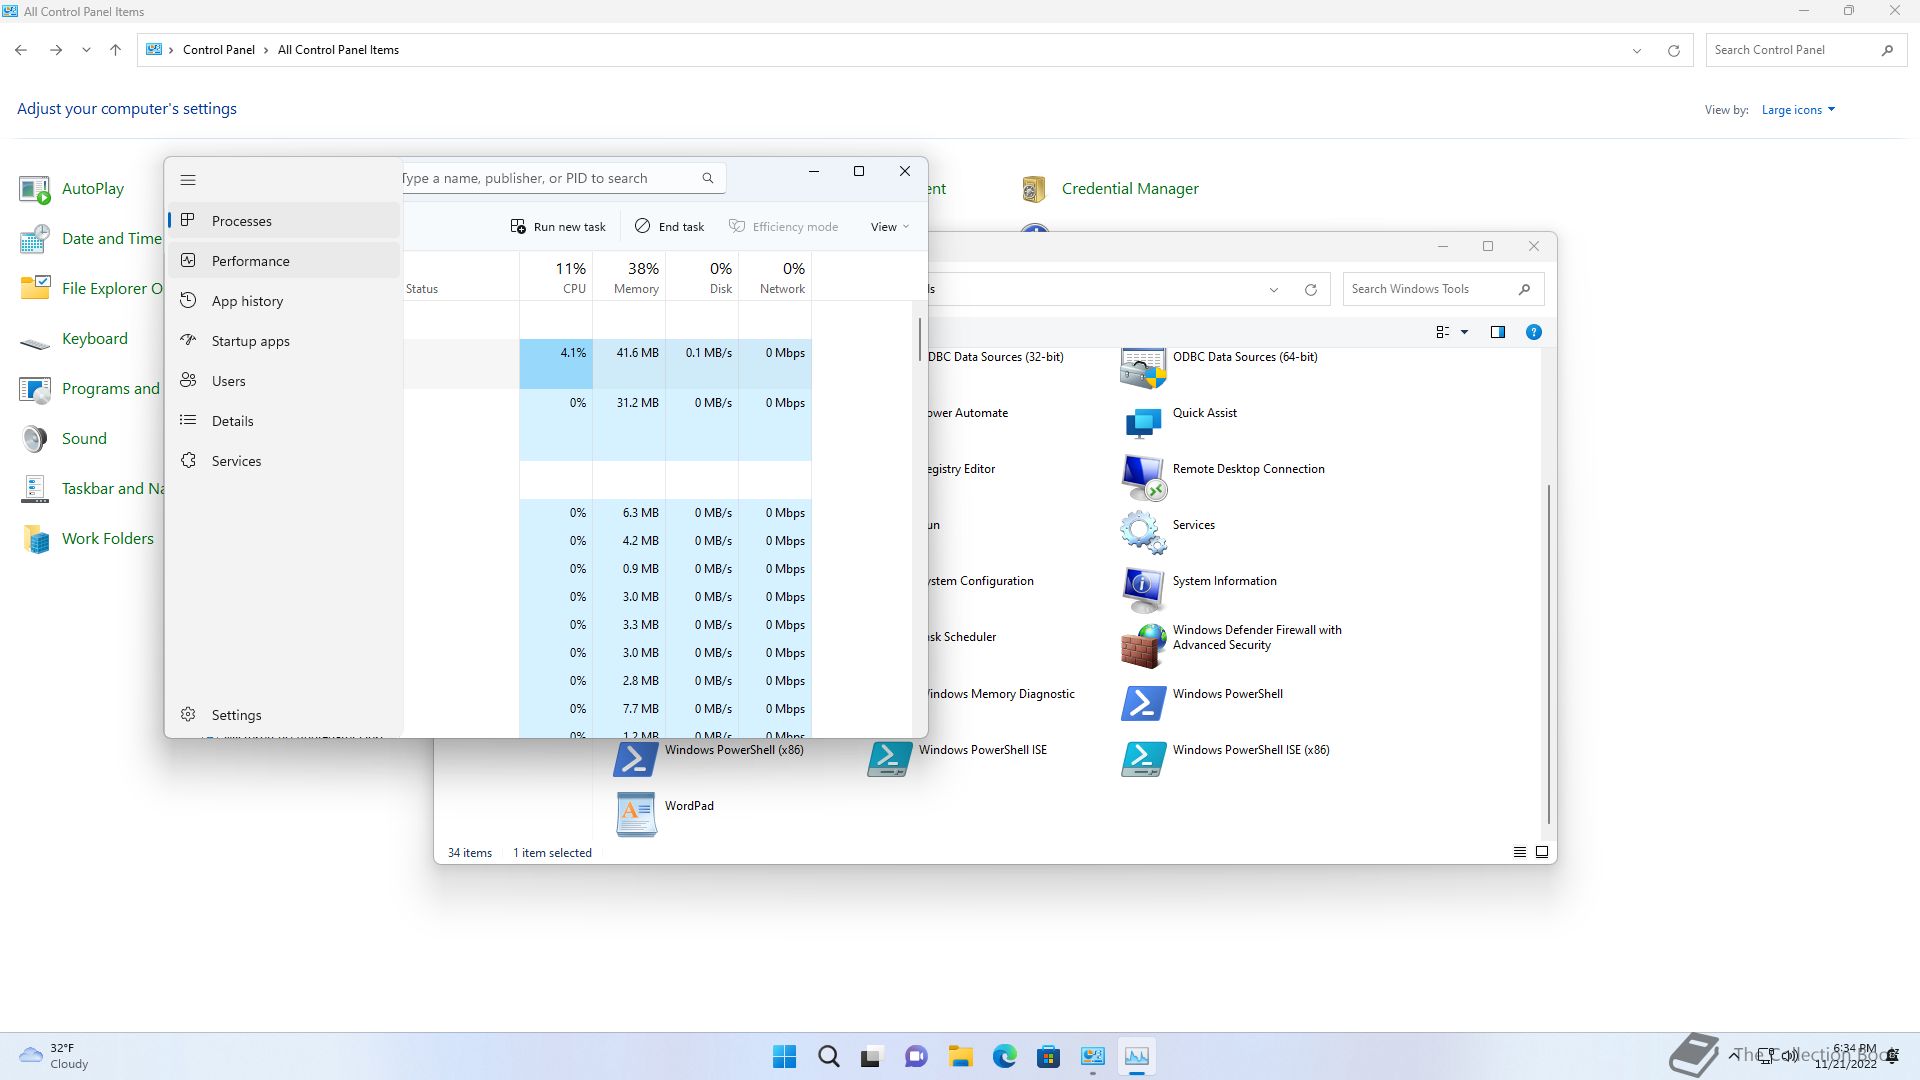The width and height of the screenshot is (1920, 1080).
Task: Open Help in the Windows Tools window
Action: [1533, 332]
